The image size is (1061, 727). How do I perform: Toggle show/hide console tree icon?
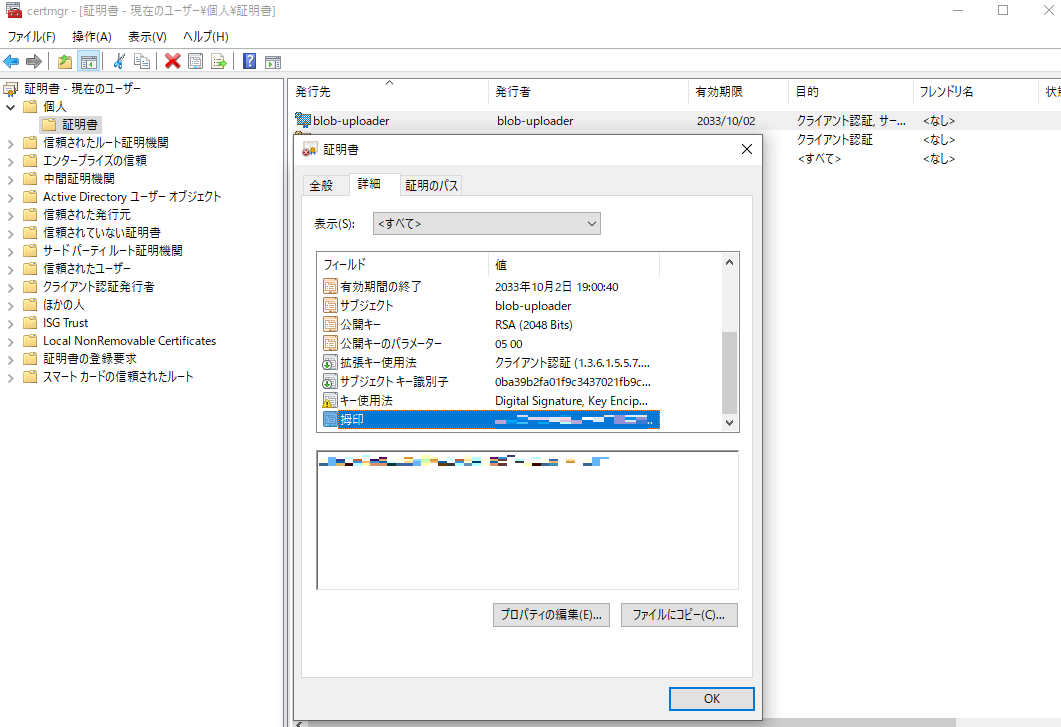[x=88, y=62]
